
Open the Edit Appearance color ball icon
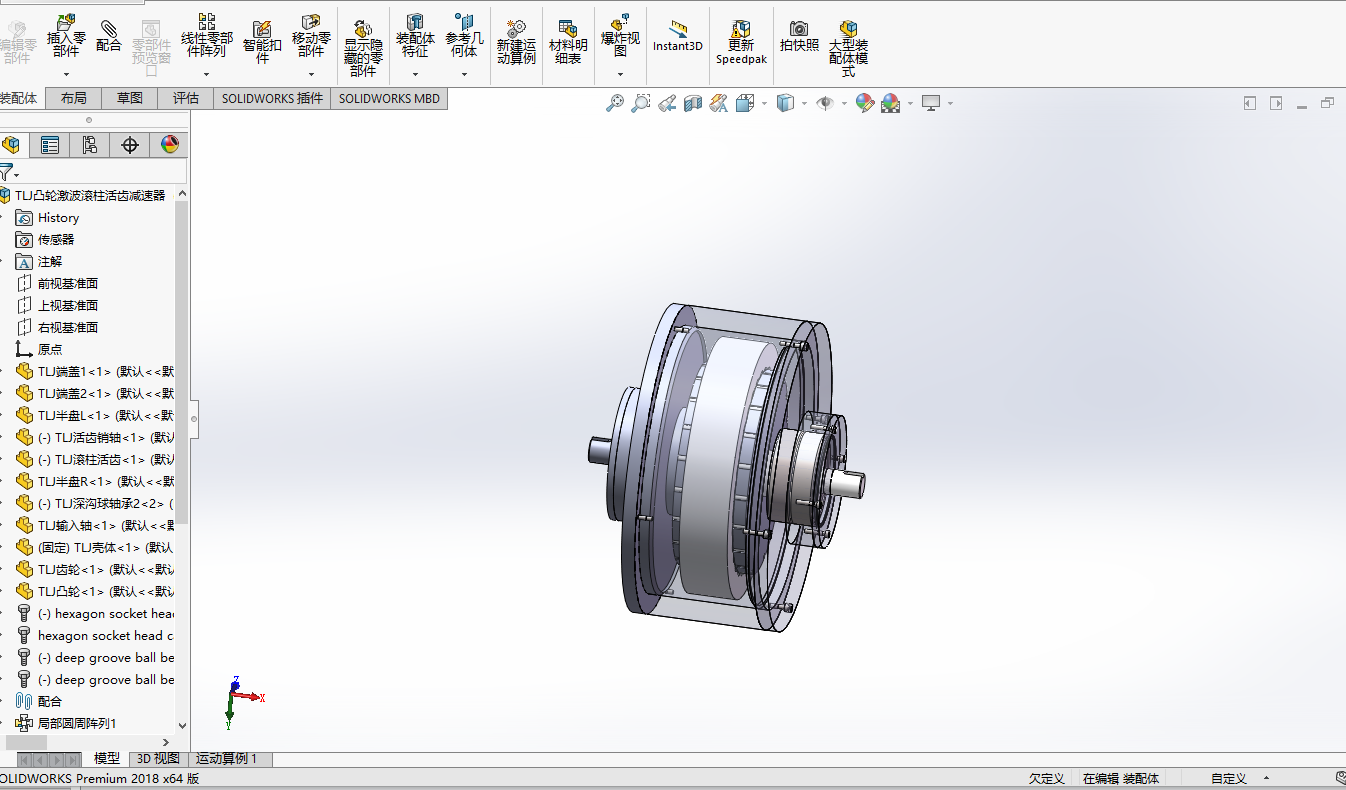[x=865, y=103]
